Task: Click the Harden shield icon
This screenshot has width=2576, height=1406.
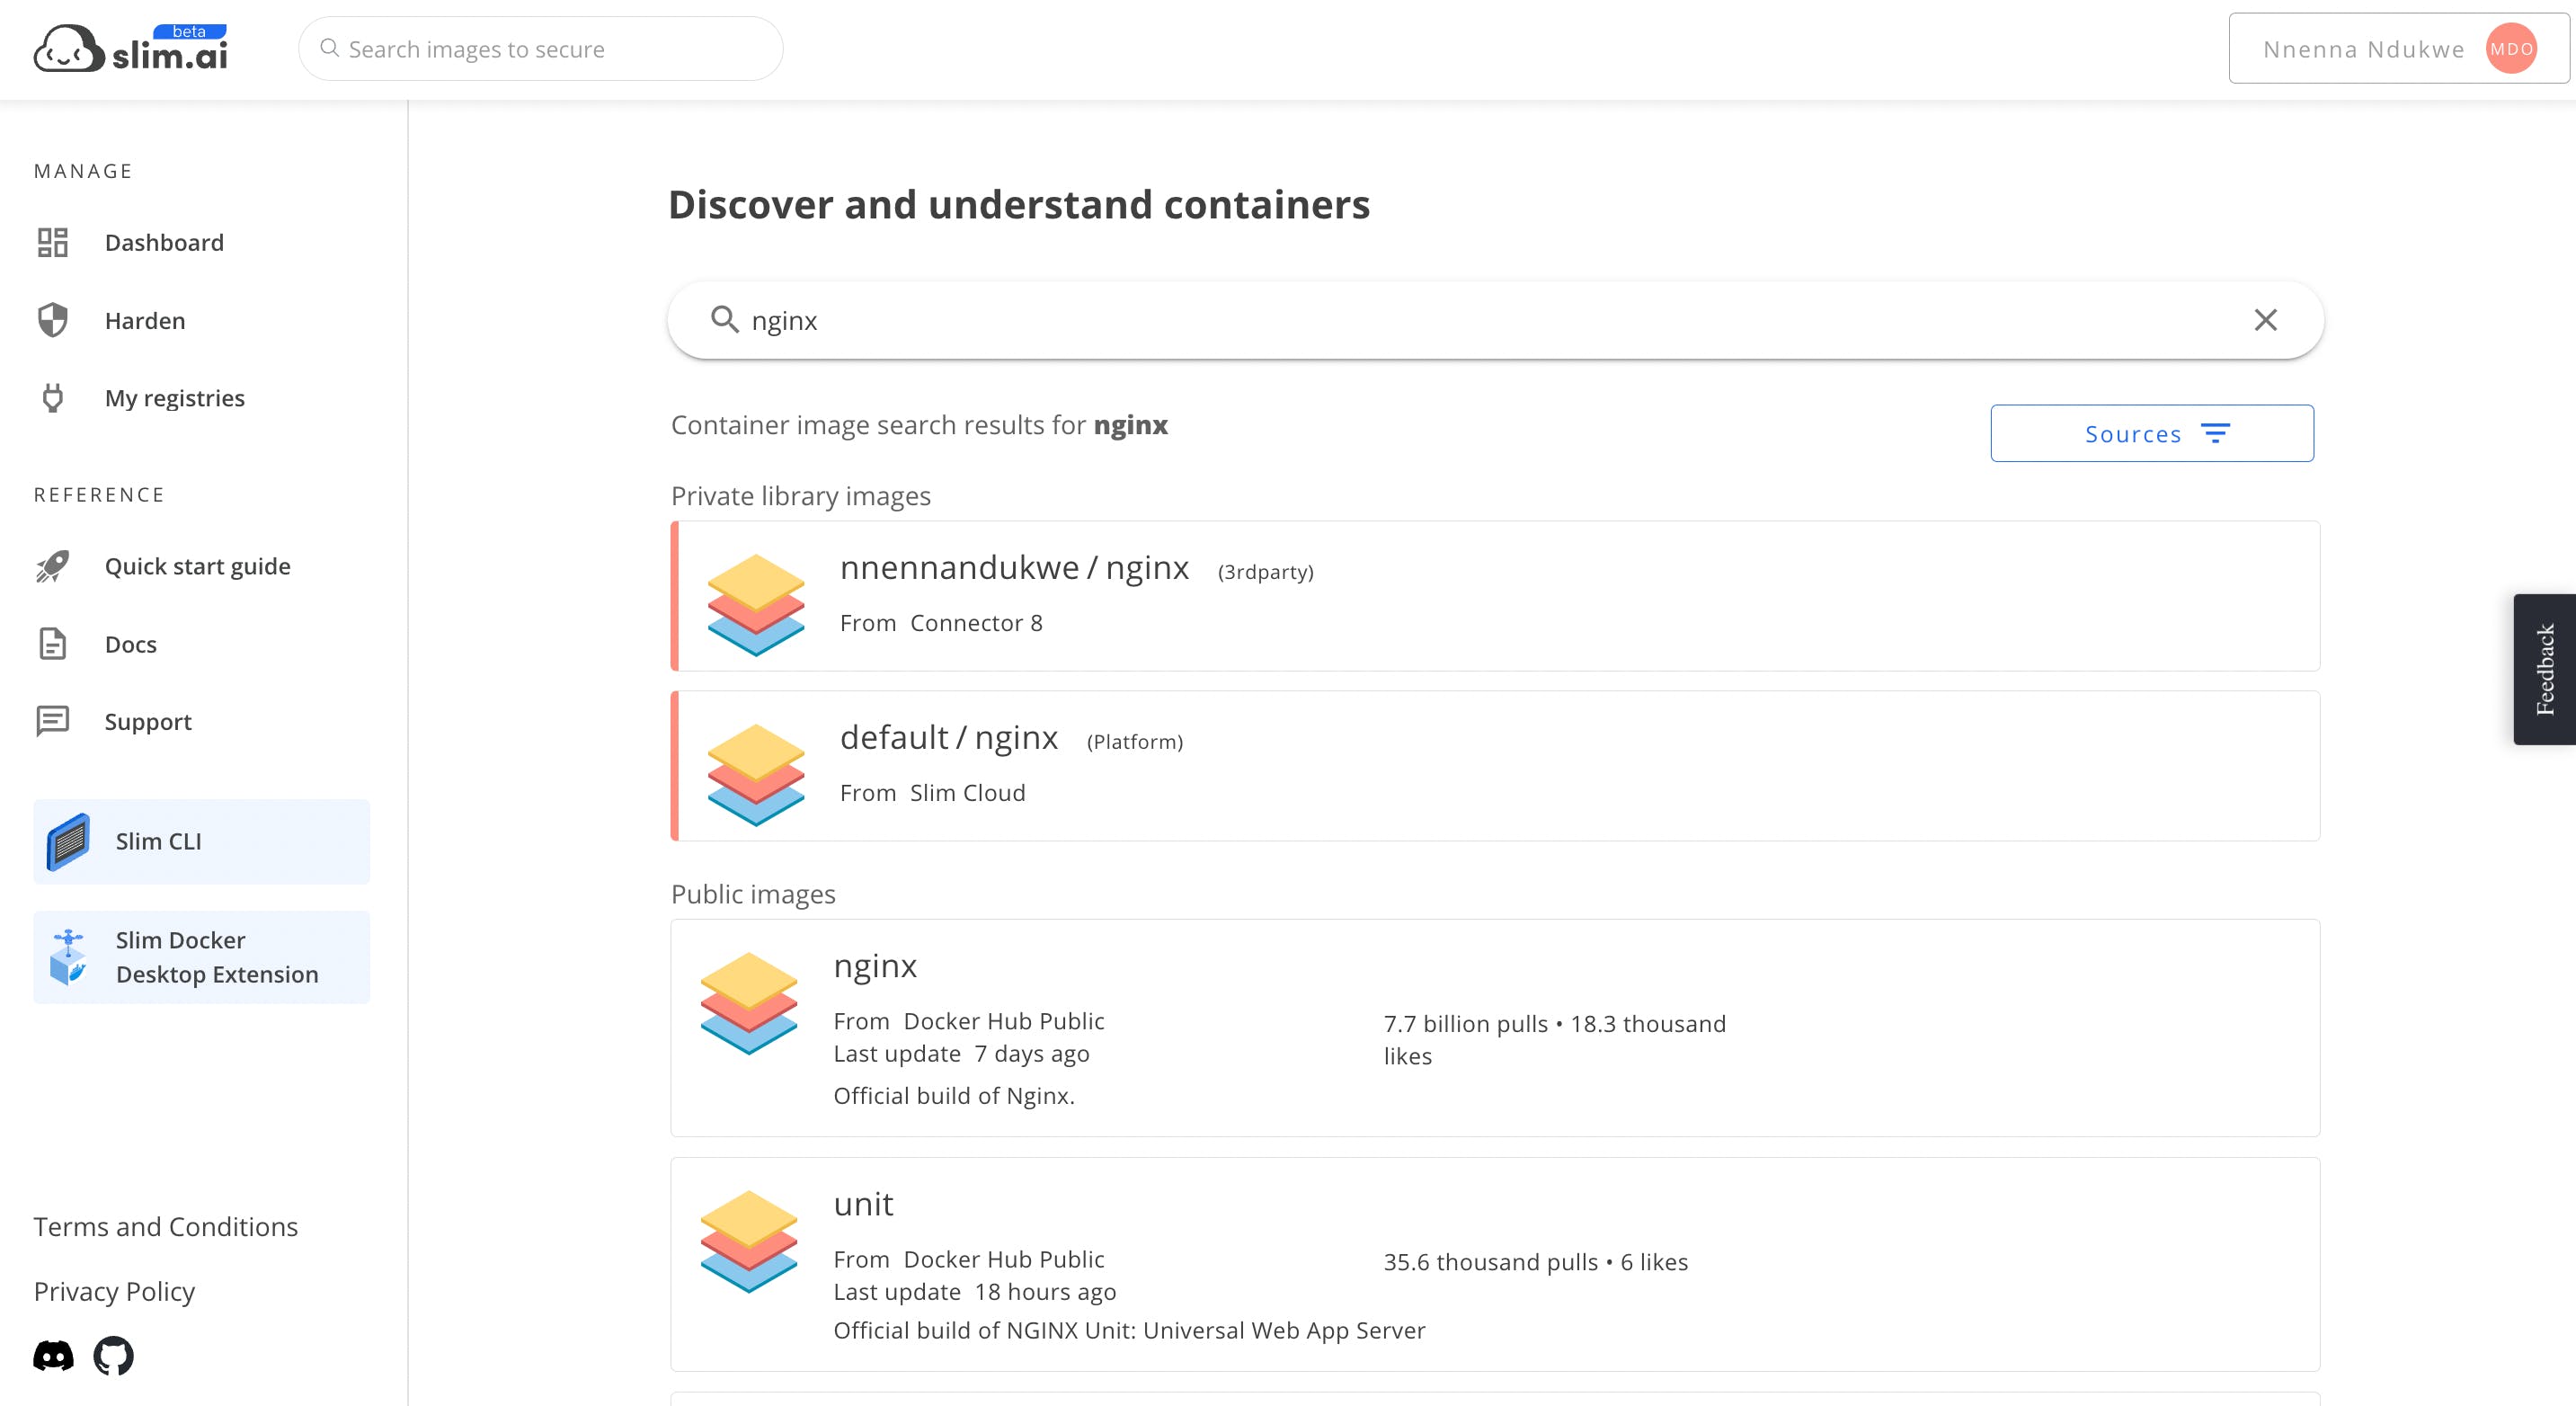Action: click(x=53, y=320)
